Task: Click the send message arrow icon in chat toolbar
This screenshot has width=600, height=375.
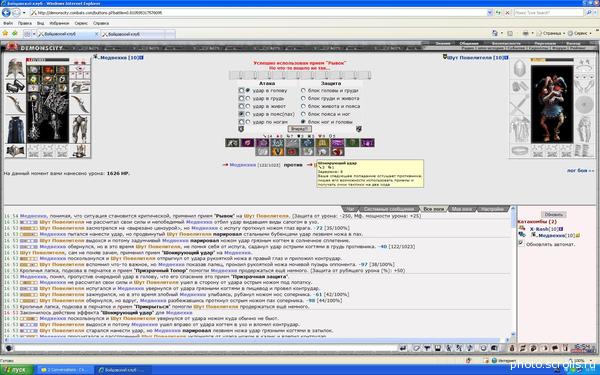Action: [x=403, y=348]
